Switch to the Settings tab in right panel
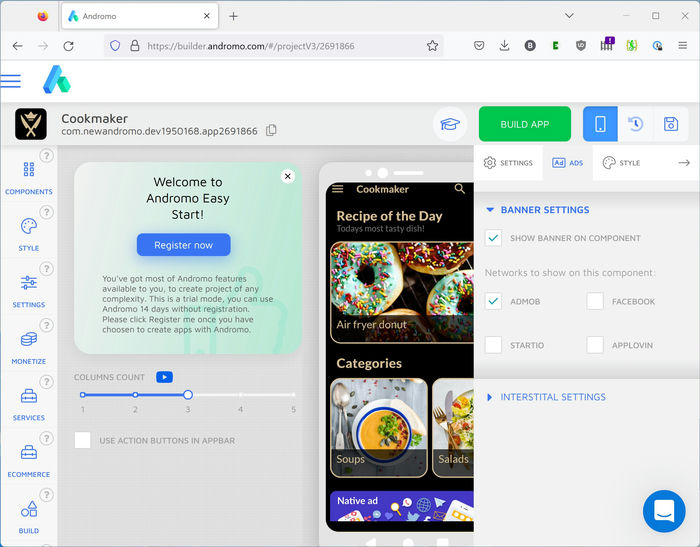Image resolution: width=700 pixels, height=547 pixels. pos(508,163)
